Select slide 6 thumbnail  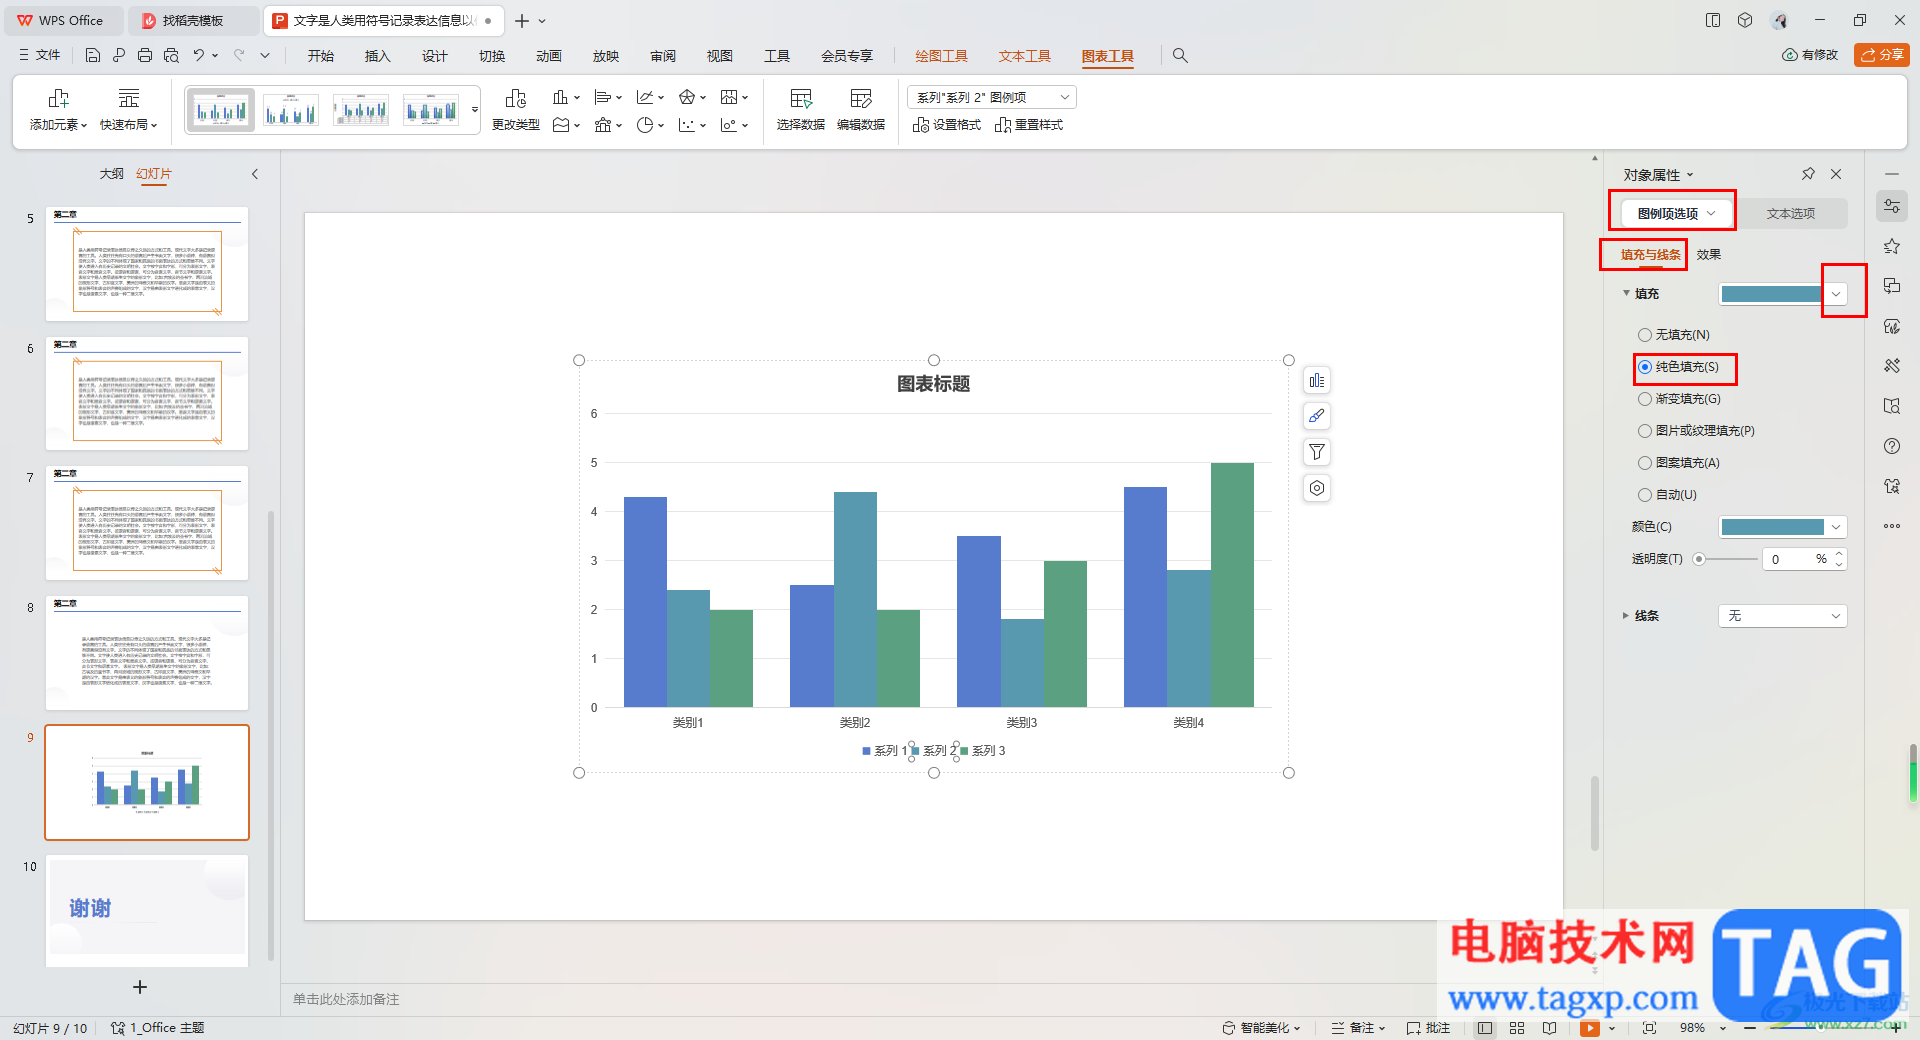coord(147,394)
